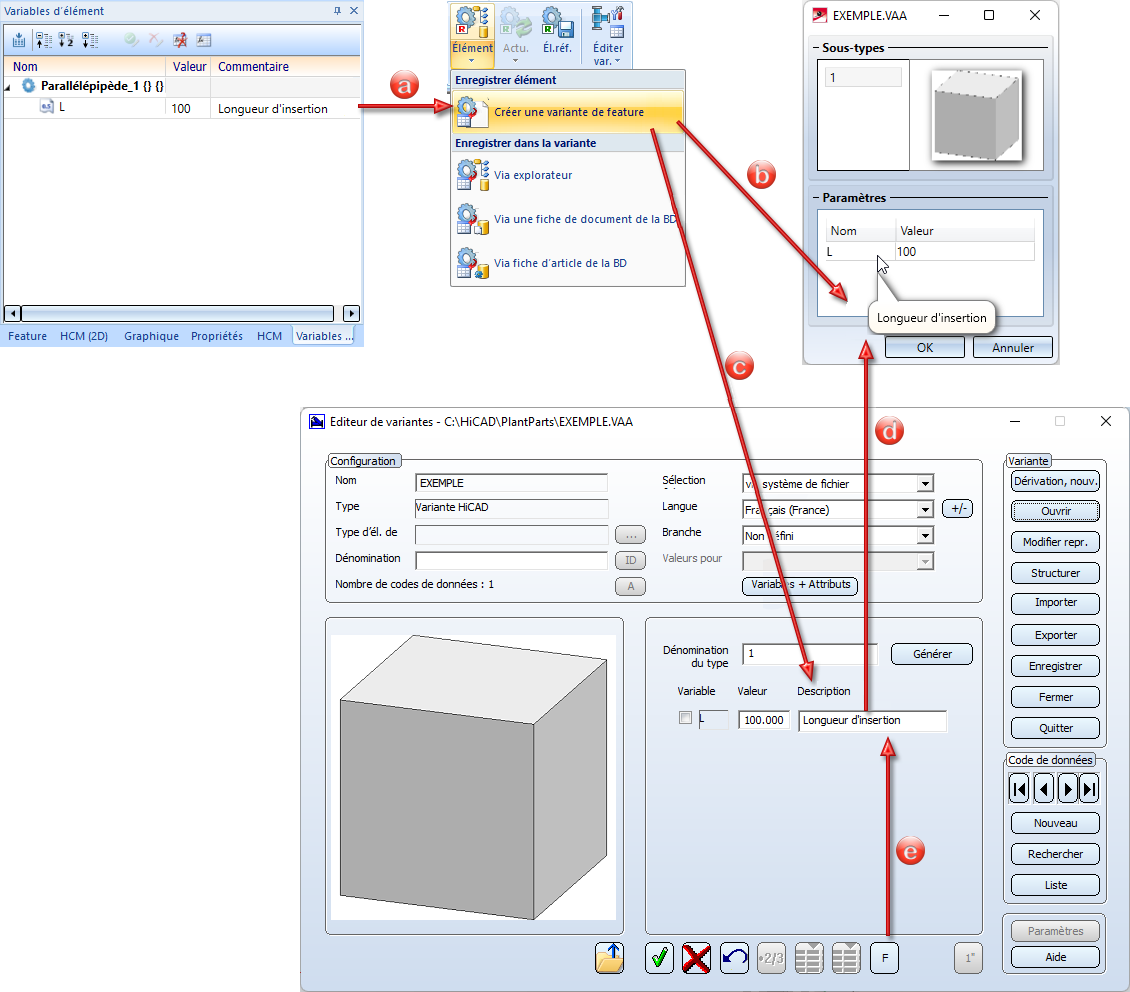Viewport: 1130px width, 992px height.
Task: Click the Actu. update ribbon icon
Action: click(515, 22)
